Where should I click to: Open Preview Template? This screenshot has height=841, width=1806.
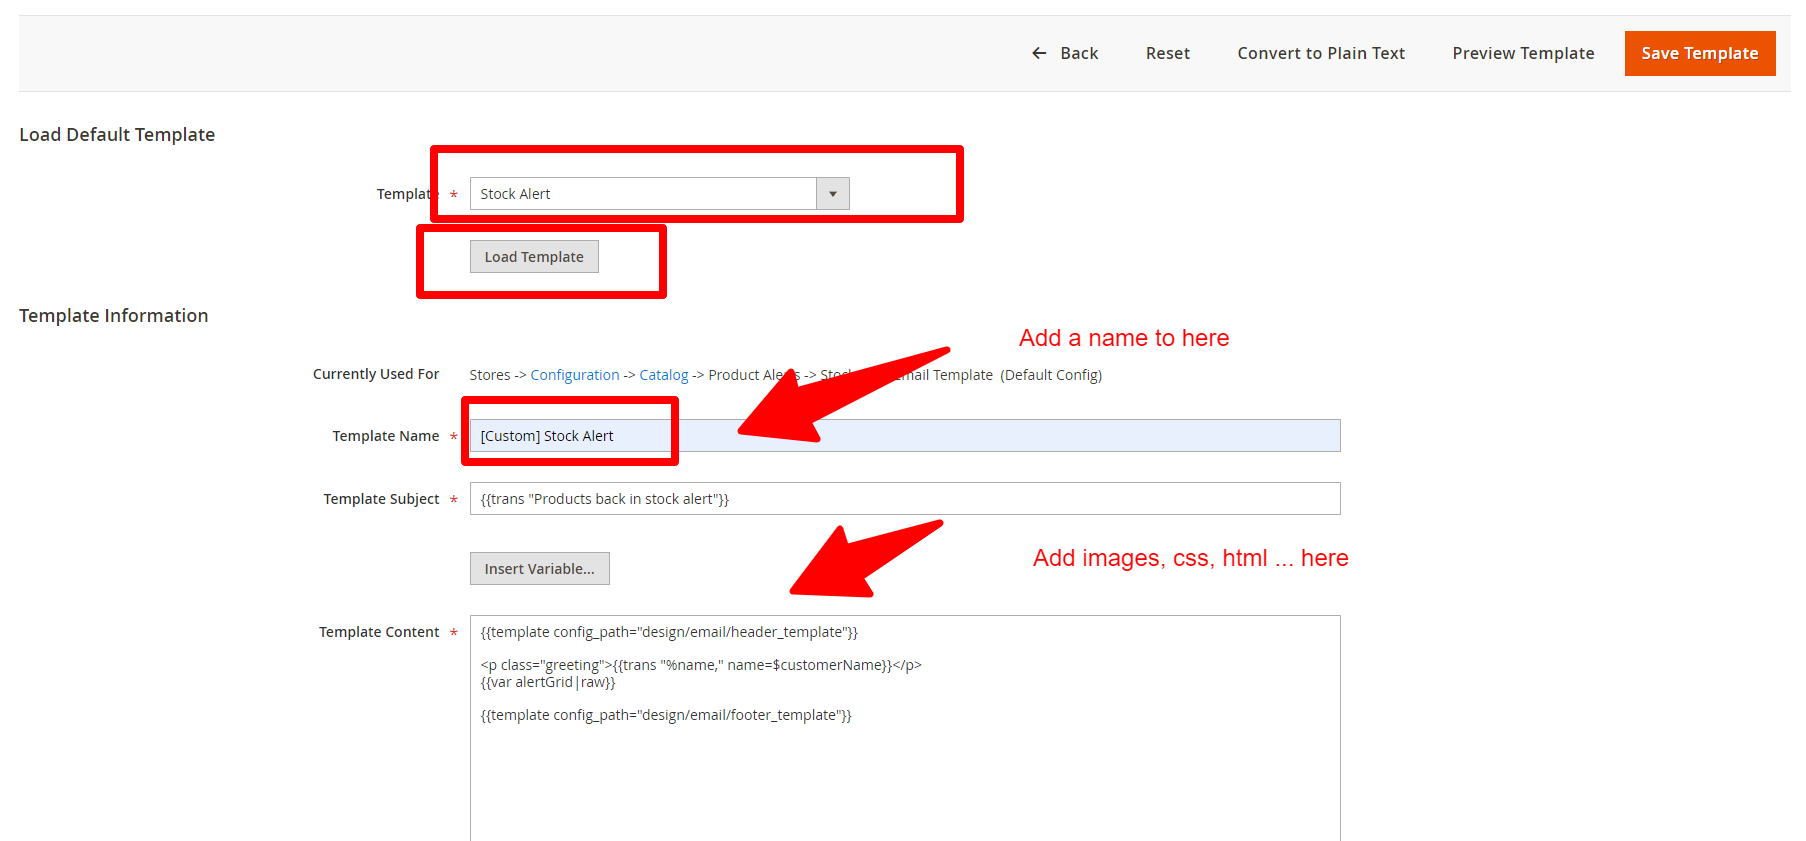(1522, 53)
